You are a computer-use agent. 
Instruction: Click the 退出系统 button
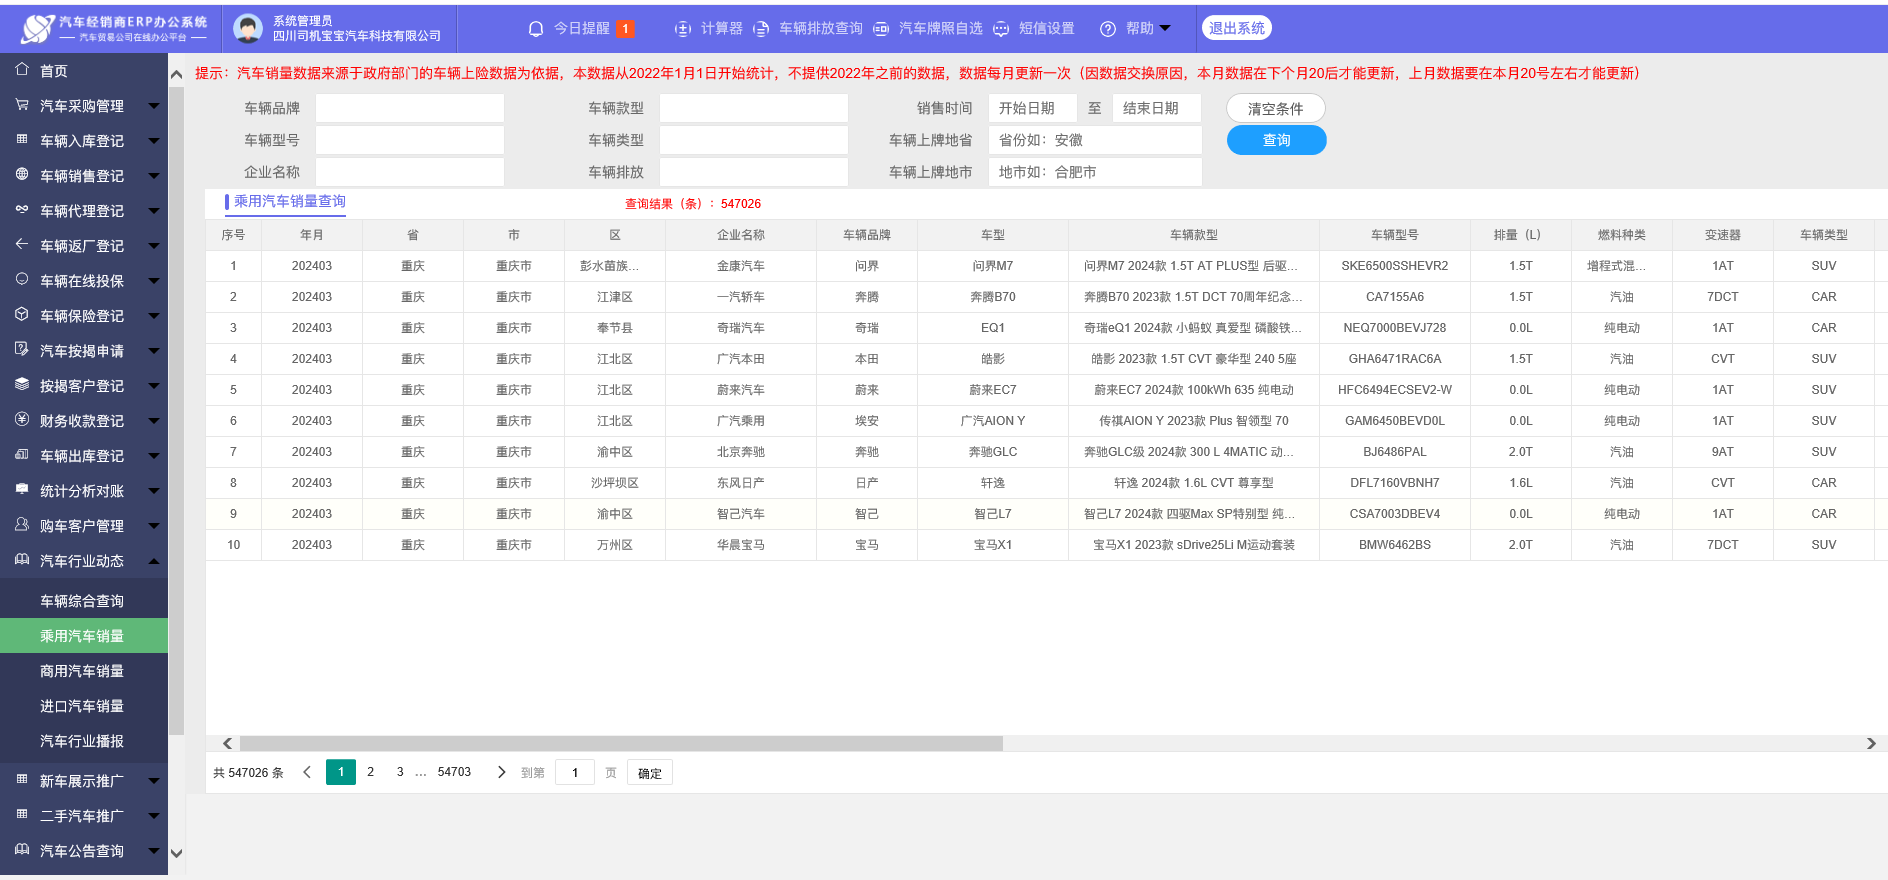tap(1237, 28)
